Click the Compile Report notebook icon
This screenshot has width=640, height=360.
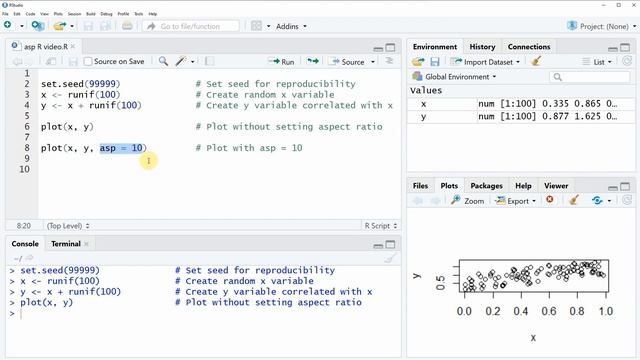[x=209, y=61]
